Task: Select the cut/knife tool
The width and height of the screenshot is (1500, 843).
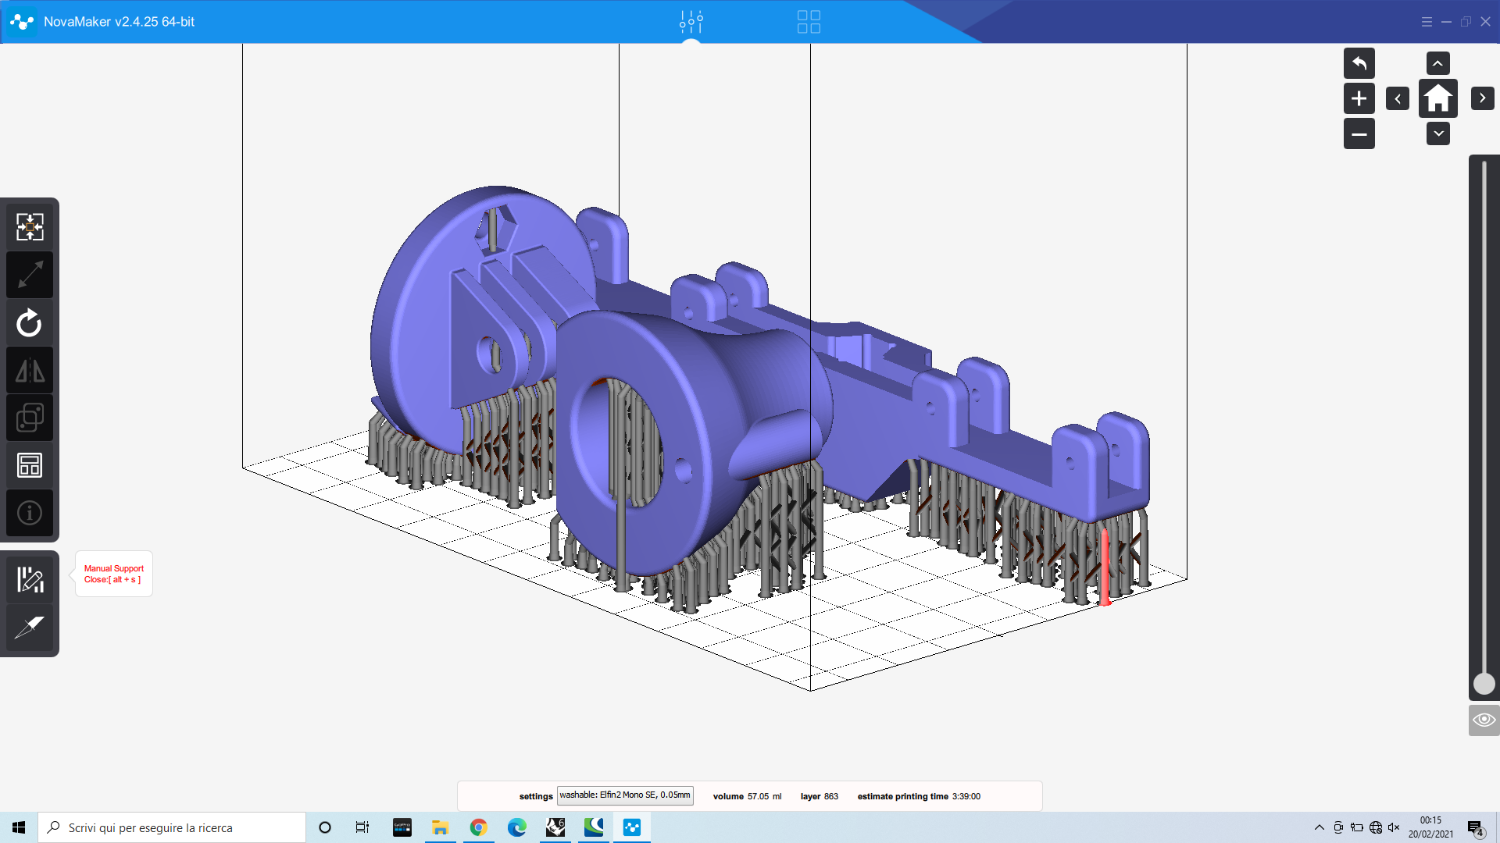Action: pyautogui.click(x=30, y=627)
